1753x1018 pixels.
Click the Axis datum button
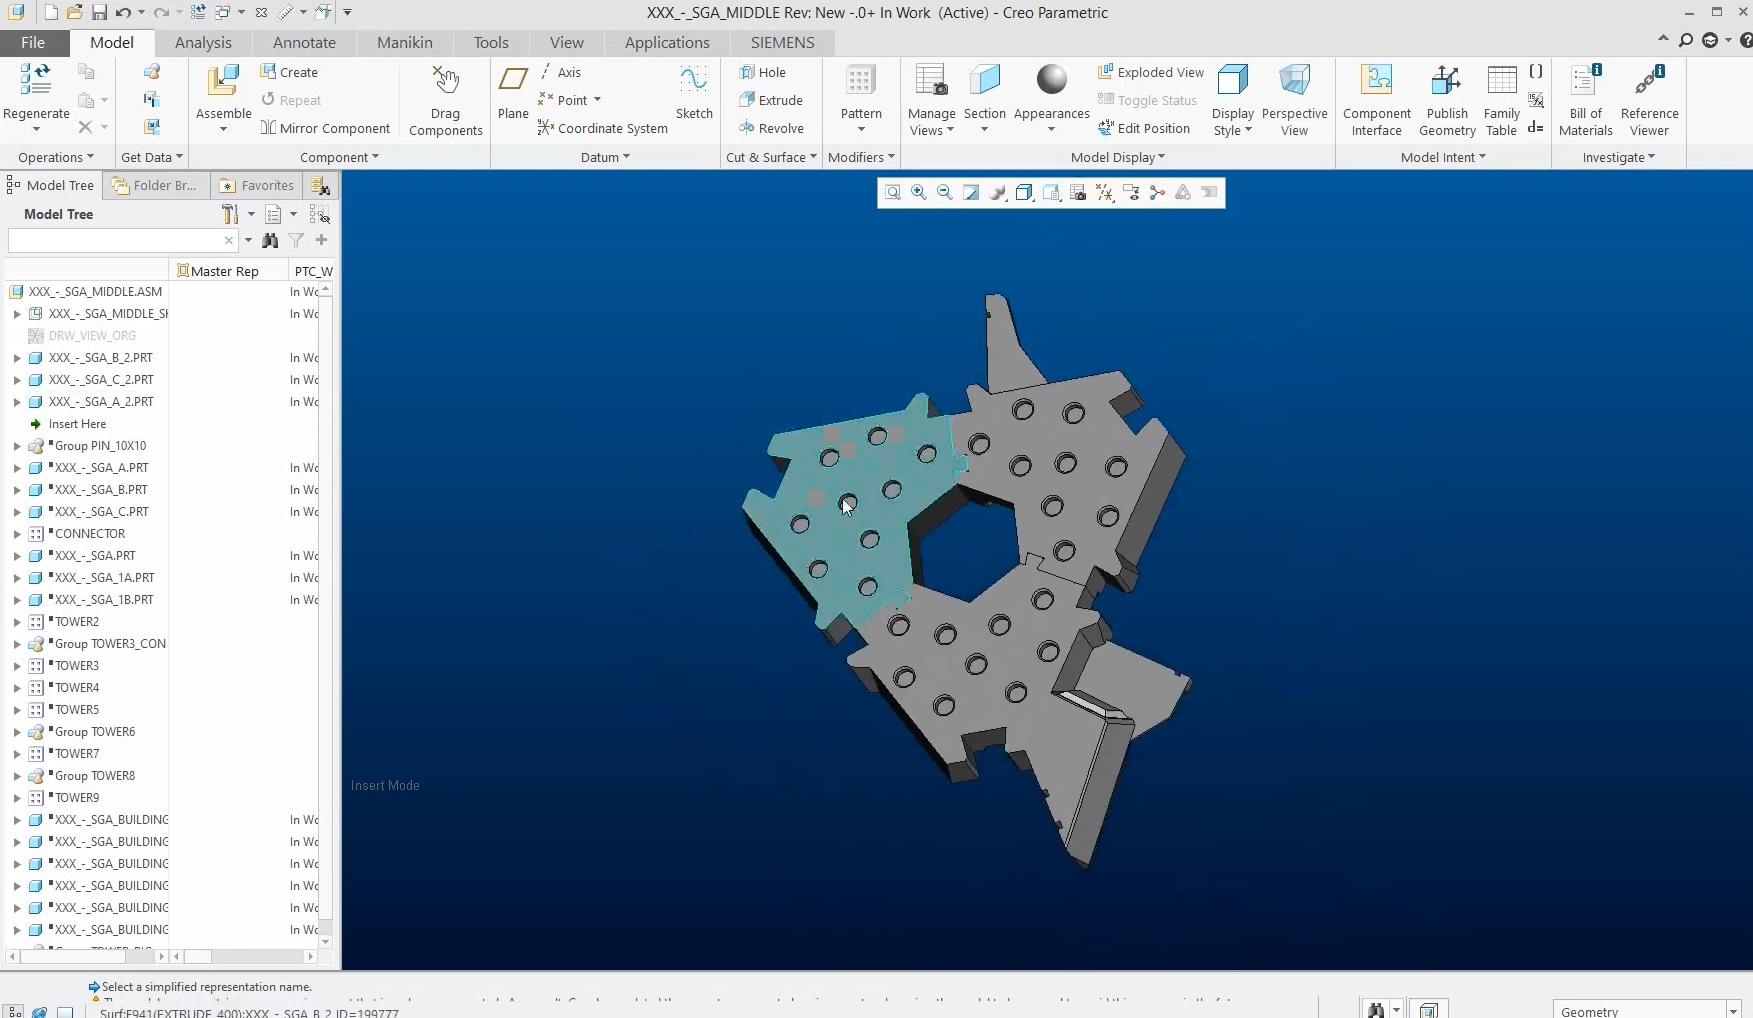(x=560, y=72)
